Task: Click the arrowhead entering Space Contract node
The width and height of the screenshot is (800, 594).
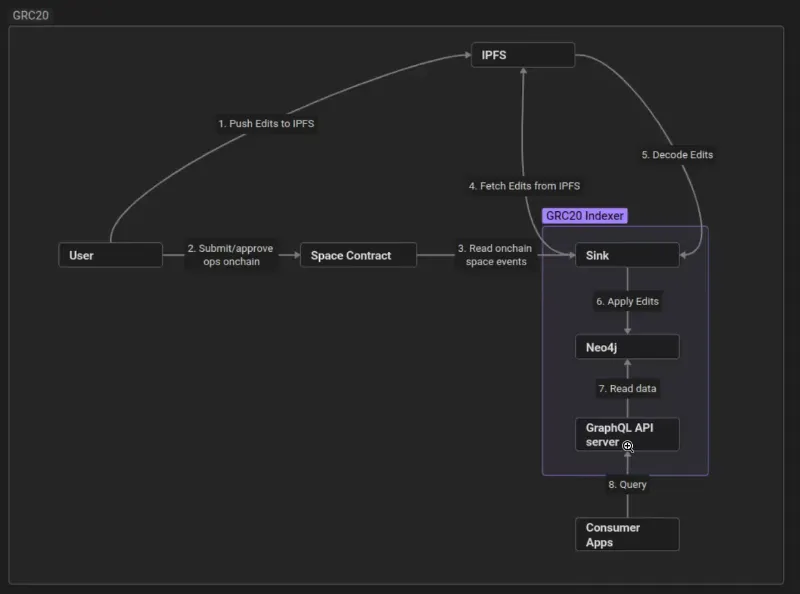Action: click(x=296, y=255)
